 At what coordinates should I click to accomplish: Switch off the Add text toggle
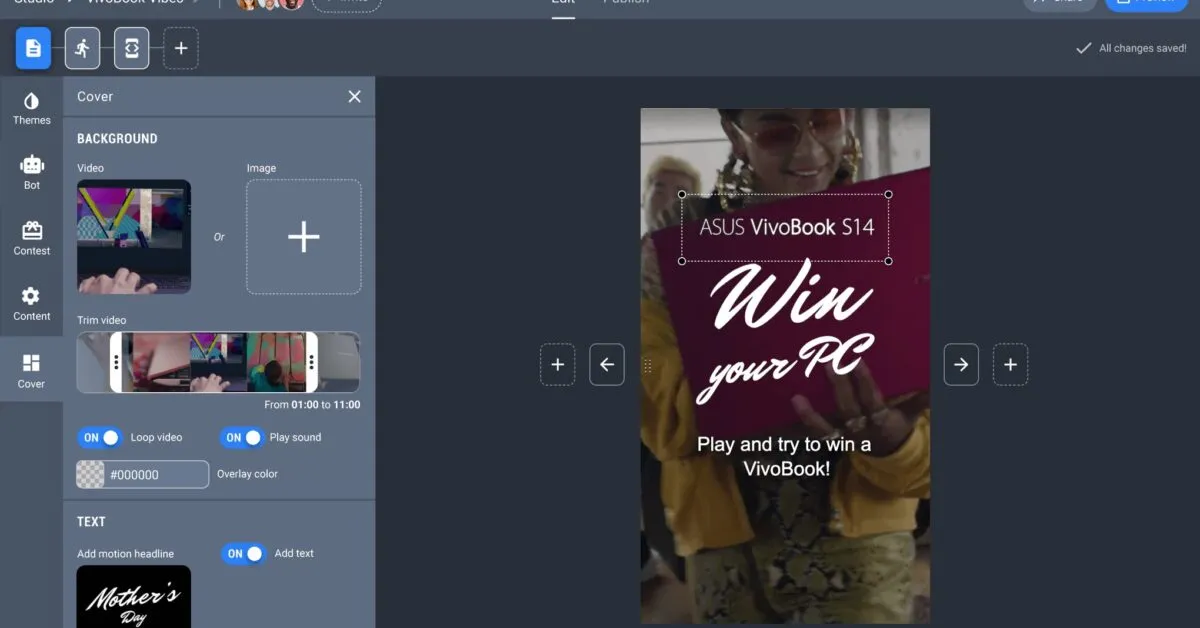click(244, 554)
